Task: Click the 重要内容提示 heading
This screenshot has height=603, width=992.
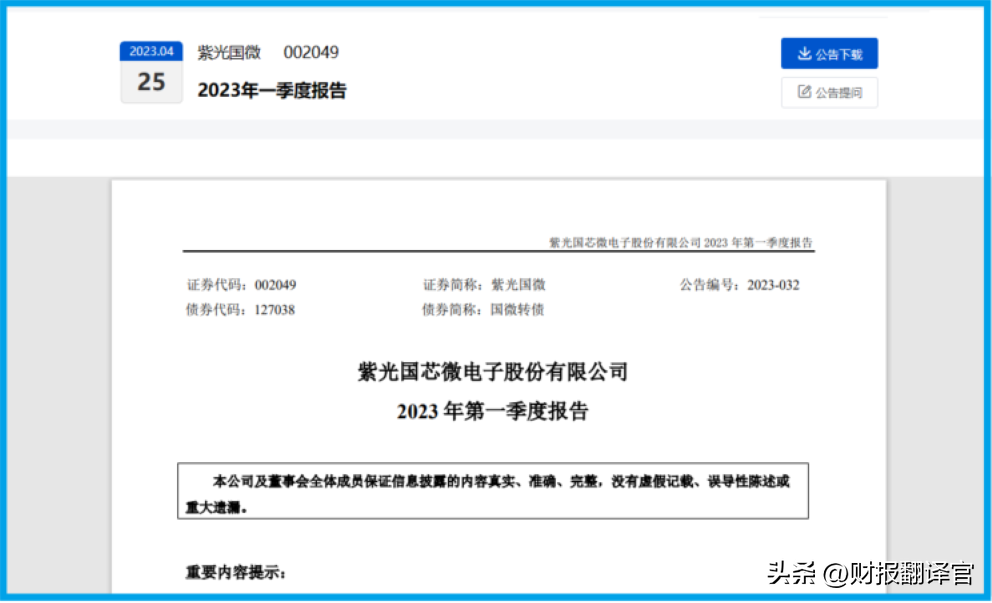Action: point(236,573)
